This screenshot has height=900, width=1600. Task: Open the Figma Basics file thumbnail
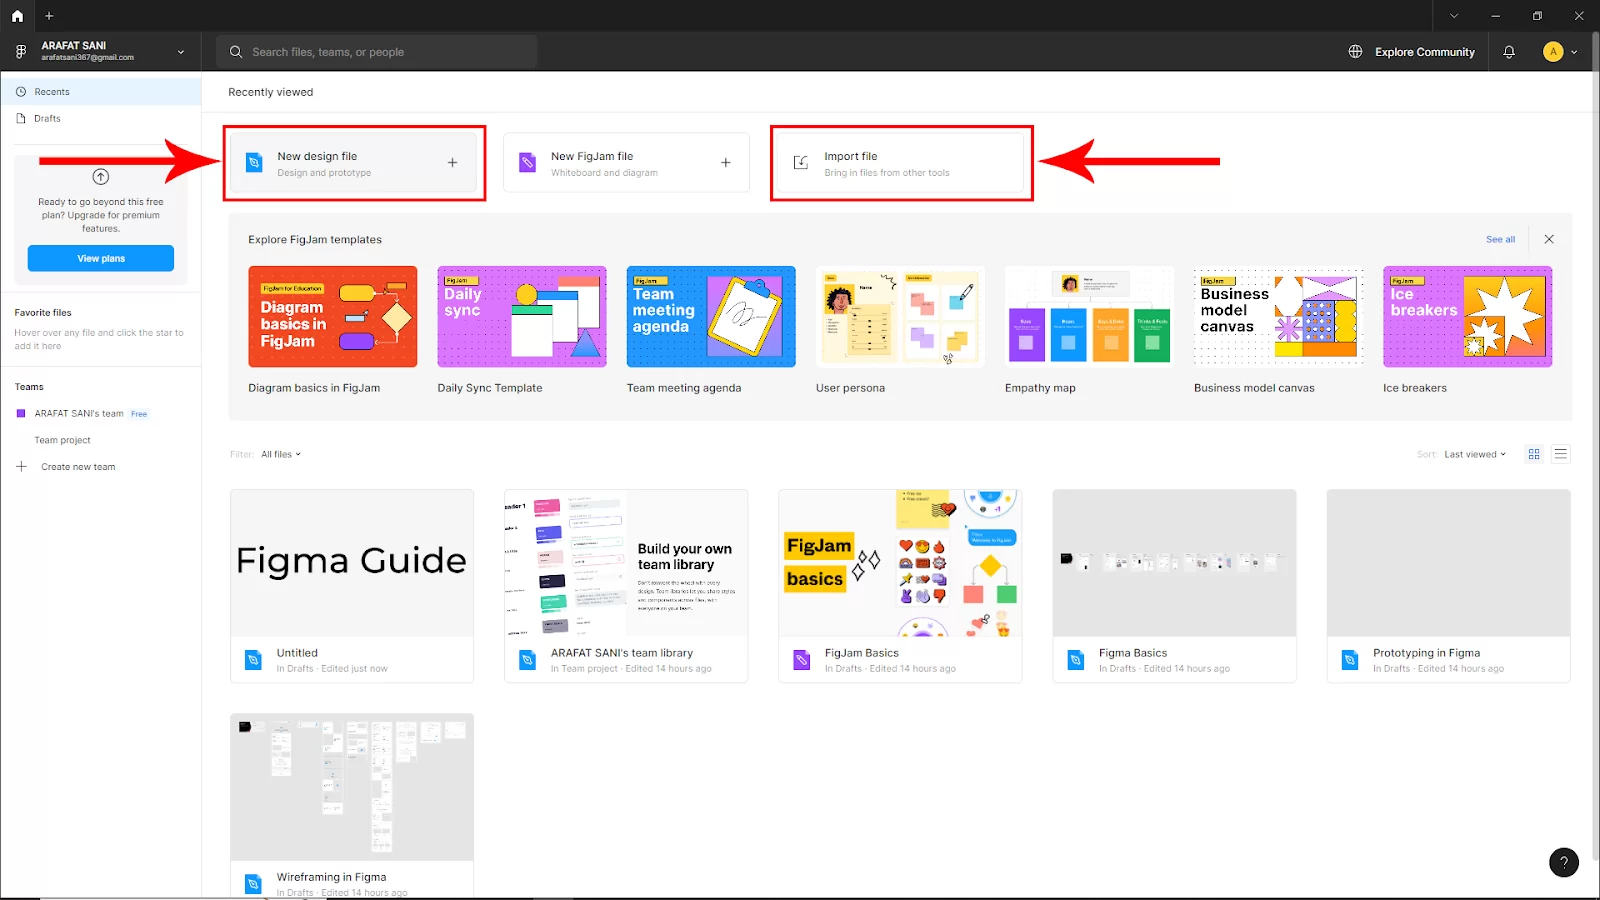pyautogui.click(x=1174, y=563)
